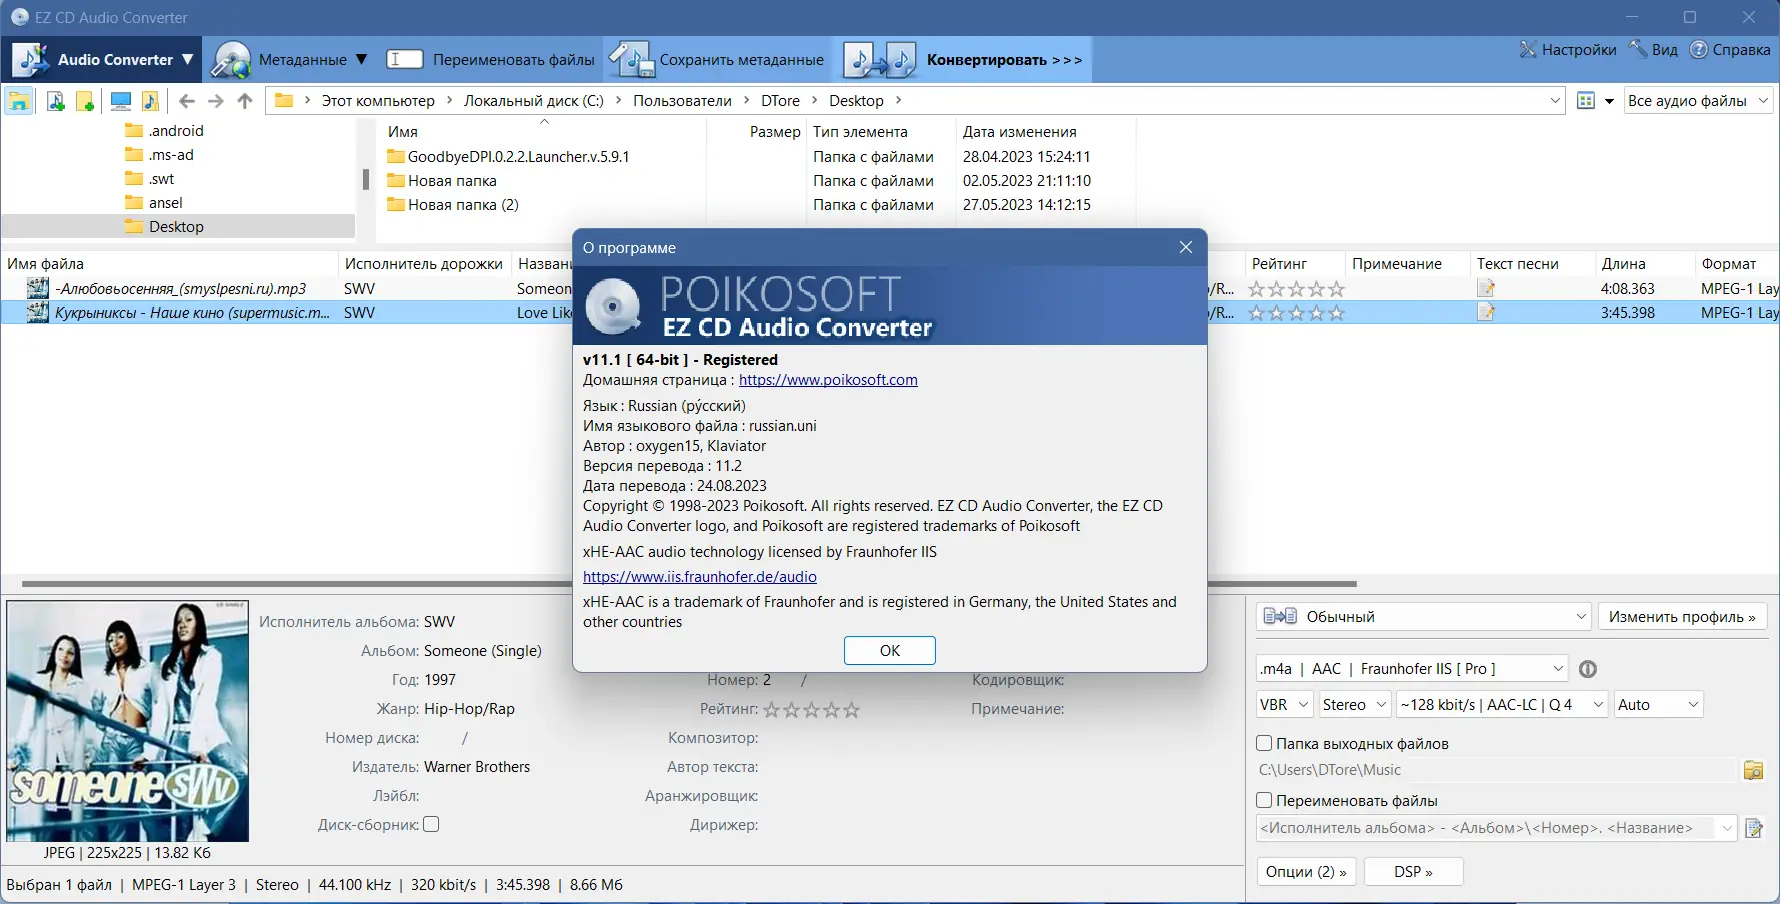Viewport: 1780px width, 904px height.
Task: Click the Someone SWV album cover art
Action: tap(128, 721)
